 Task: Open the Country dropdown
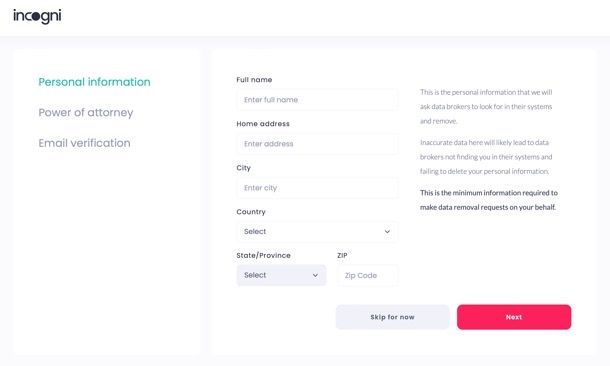317,231
